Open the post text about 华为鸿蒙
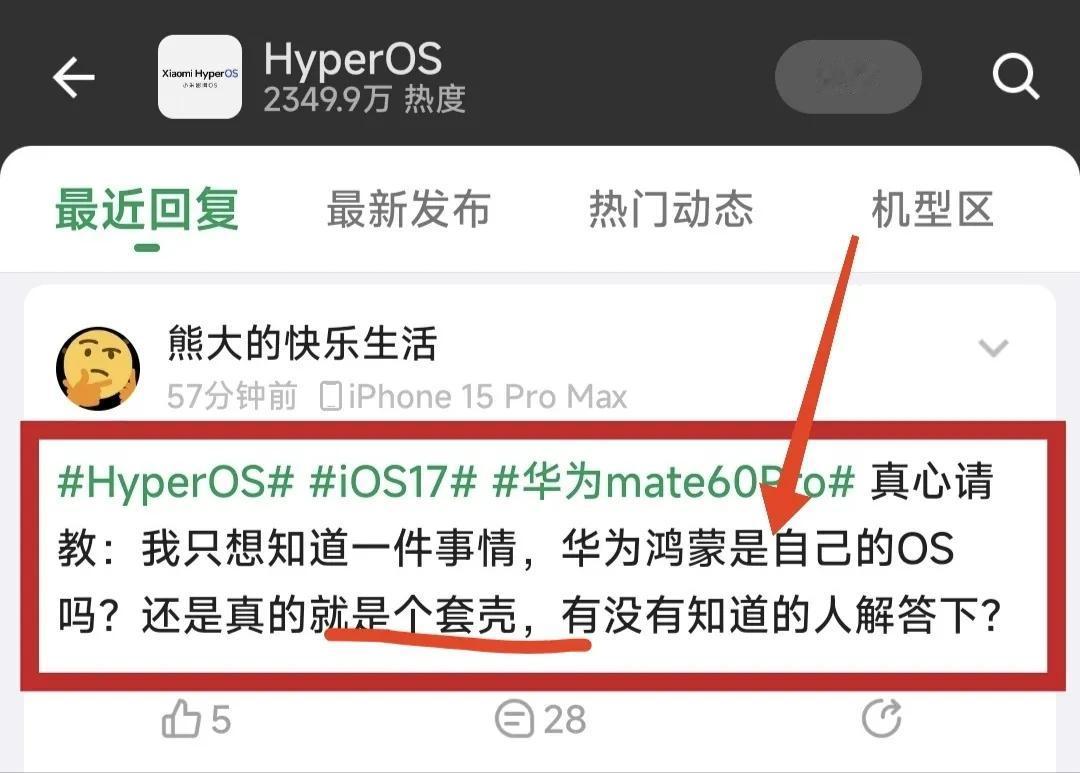Image resolution: width=1080 pixels, height=773 pixels. [529, 548]
